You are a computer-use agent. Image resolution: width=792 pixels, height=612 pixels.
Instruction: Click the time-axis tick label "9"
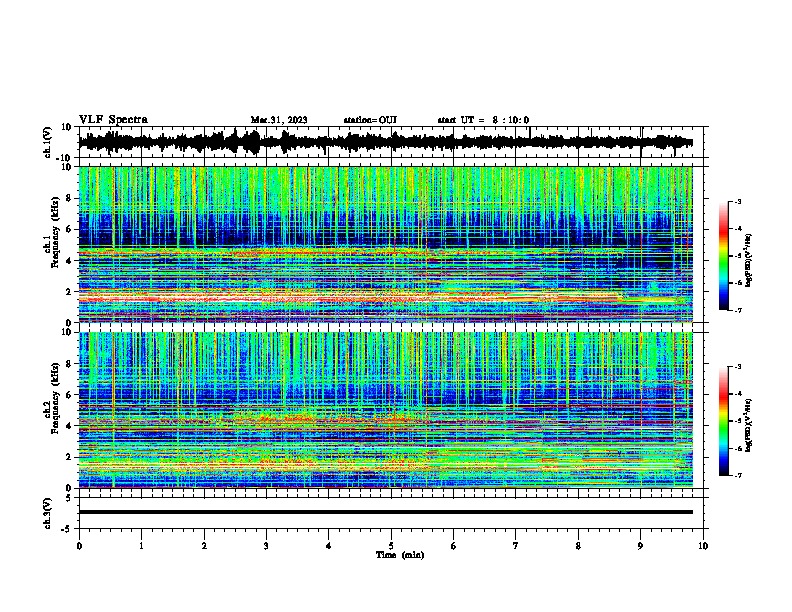pos(640,546)
